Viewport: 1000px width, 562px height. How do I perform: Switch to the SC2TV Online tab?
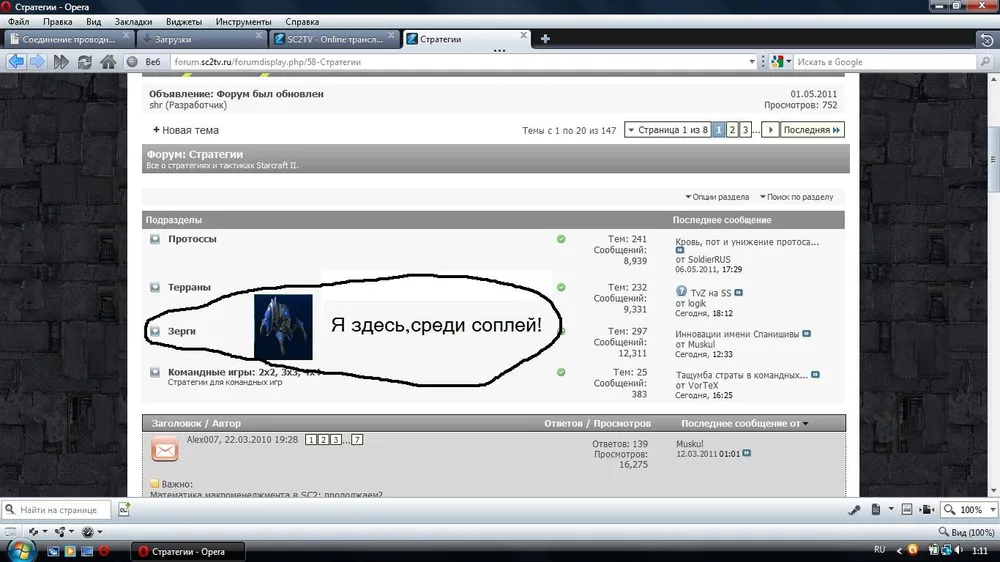click(333, 39)
